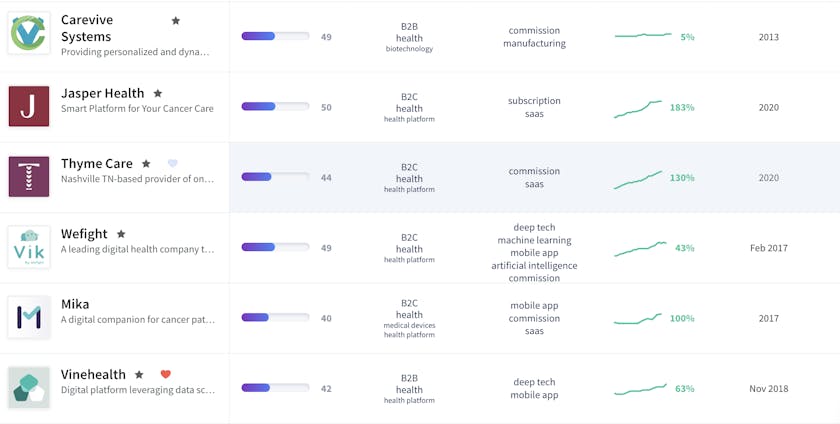Click Carevive Systems' 5% growth sparkline
840x424 pixels.
click(643, 36)
